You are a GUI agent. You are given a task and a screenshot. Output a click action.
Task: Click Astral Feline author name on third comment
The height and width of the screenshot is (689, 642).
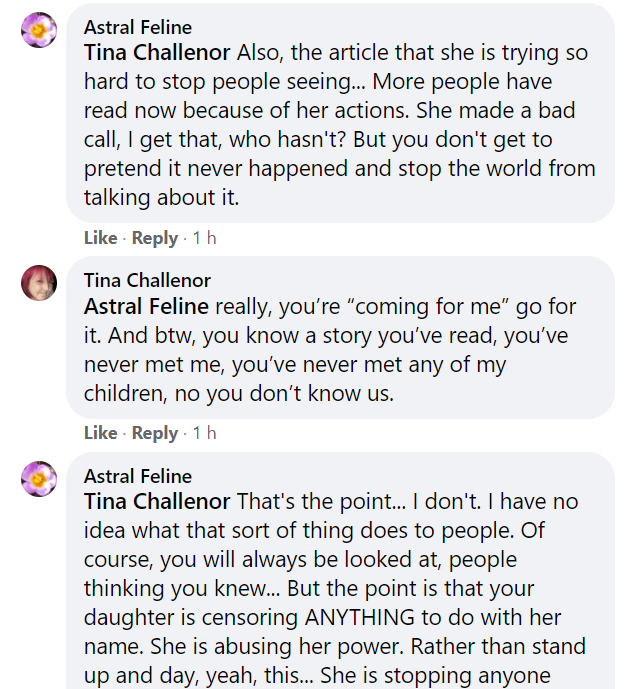[138, 476]
